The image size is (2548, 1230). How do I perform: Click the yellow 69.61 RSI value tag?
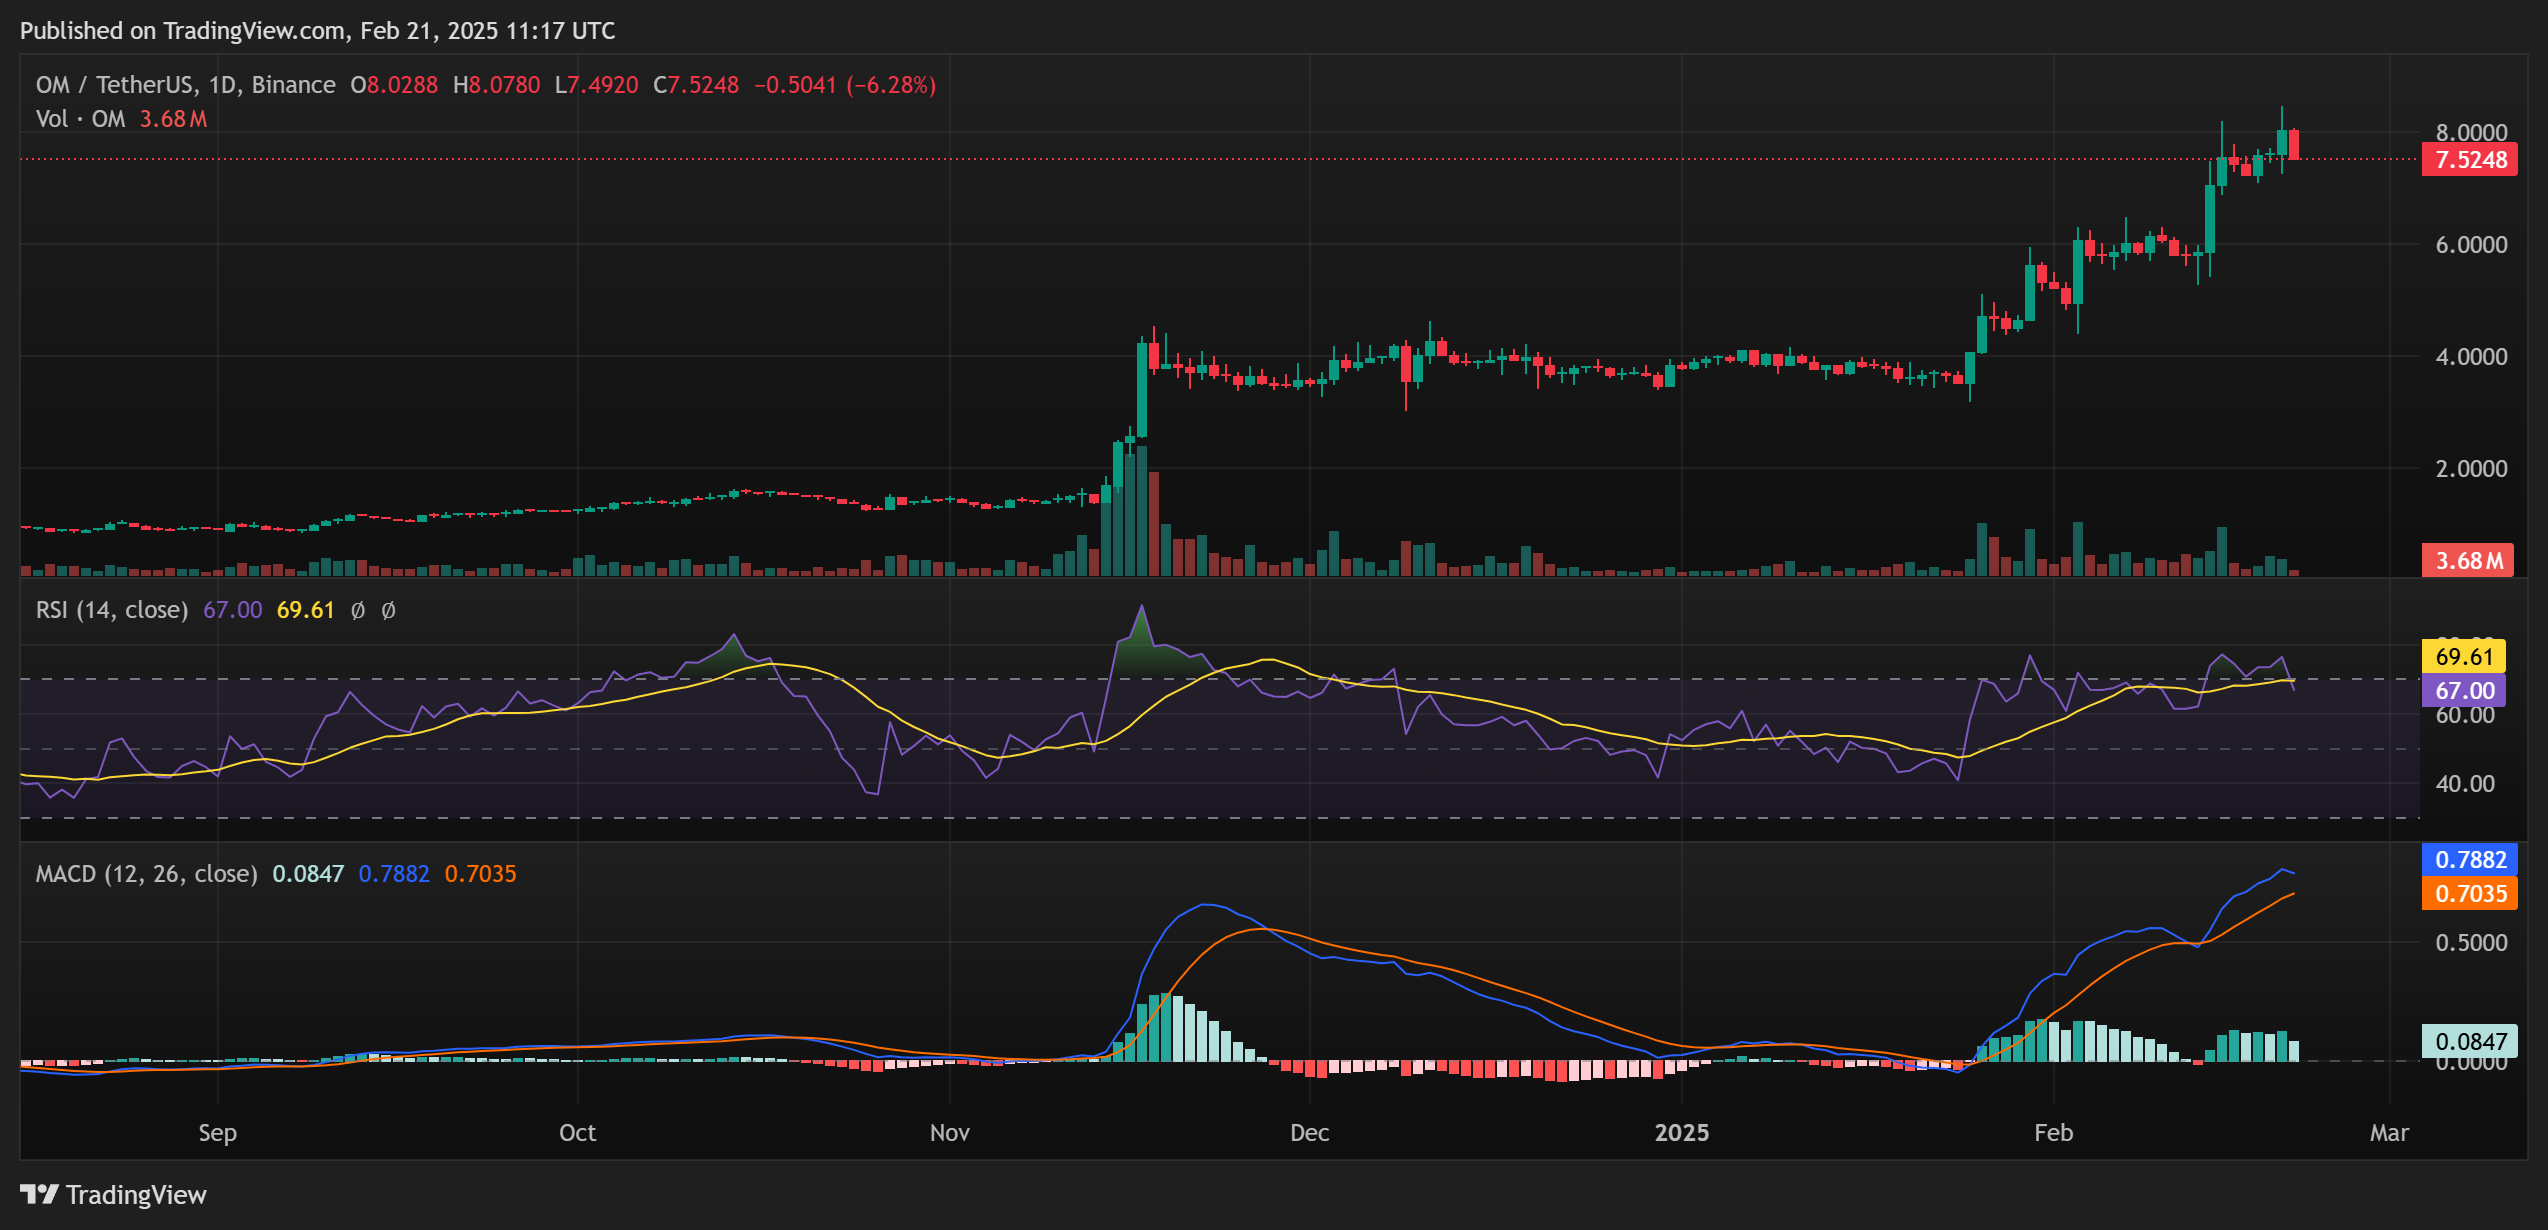pos(2463,657)
